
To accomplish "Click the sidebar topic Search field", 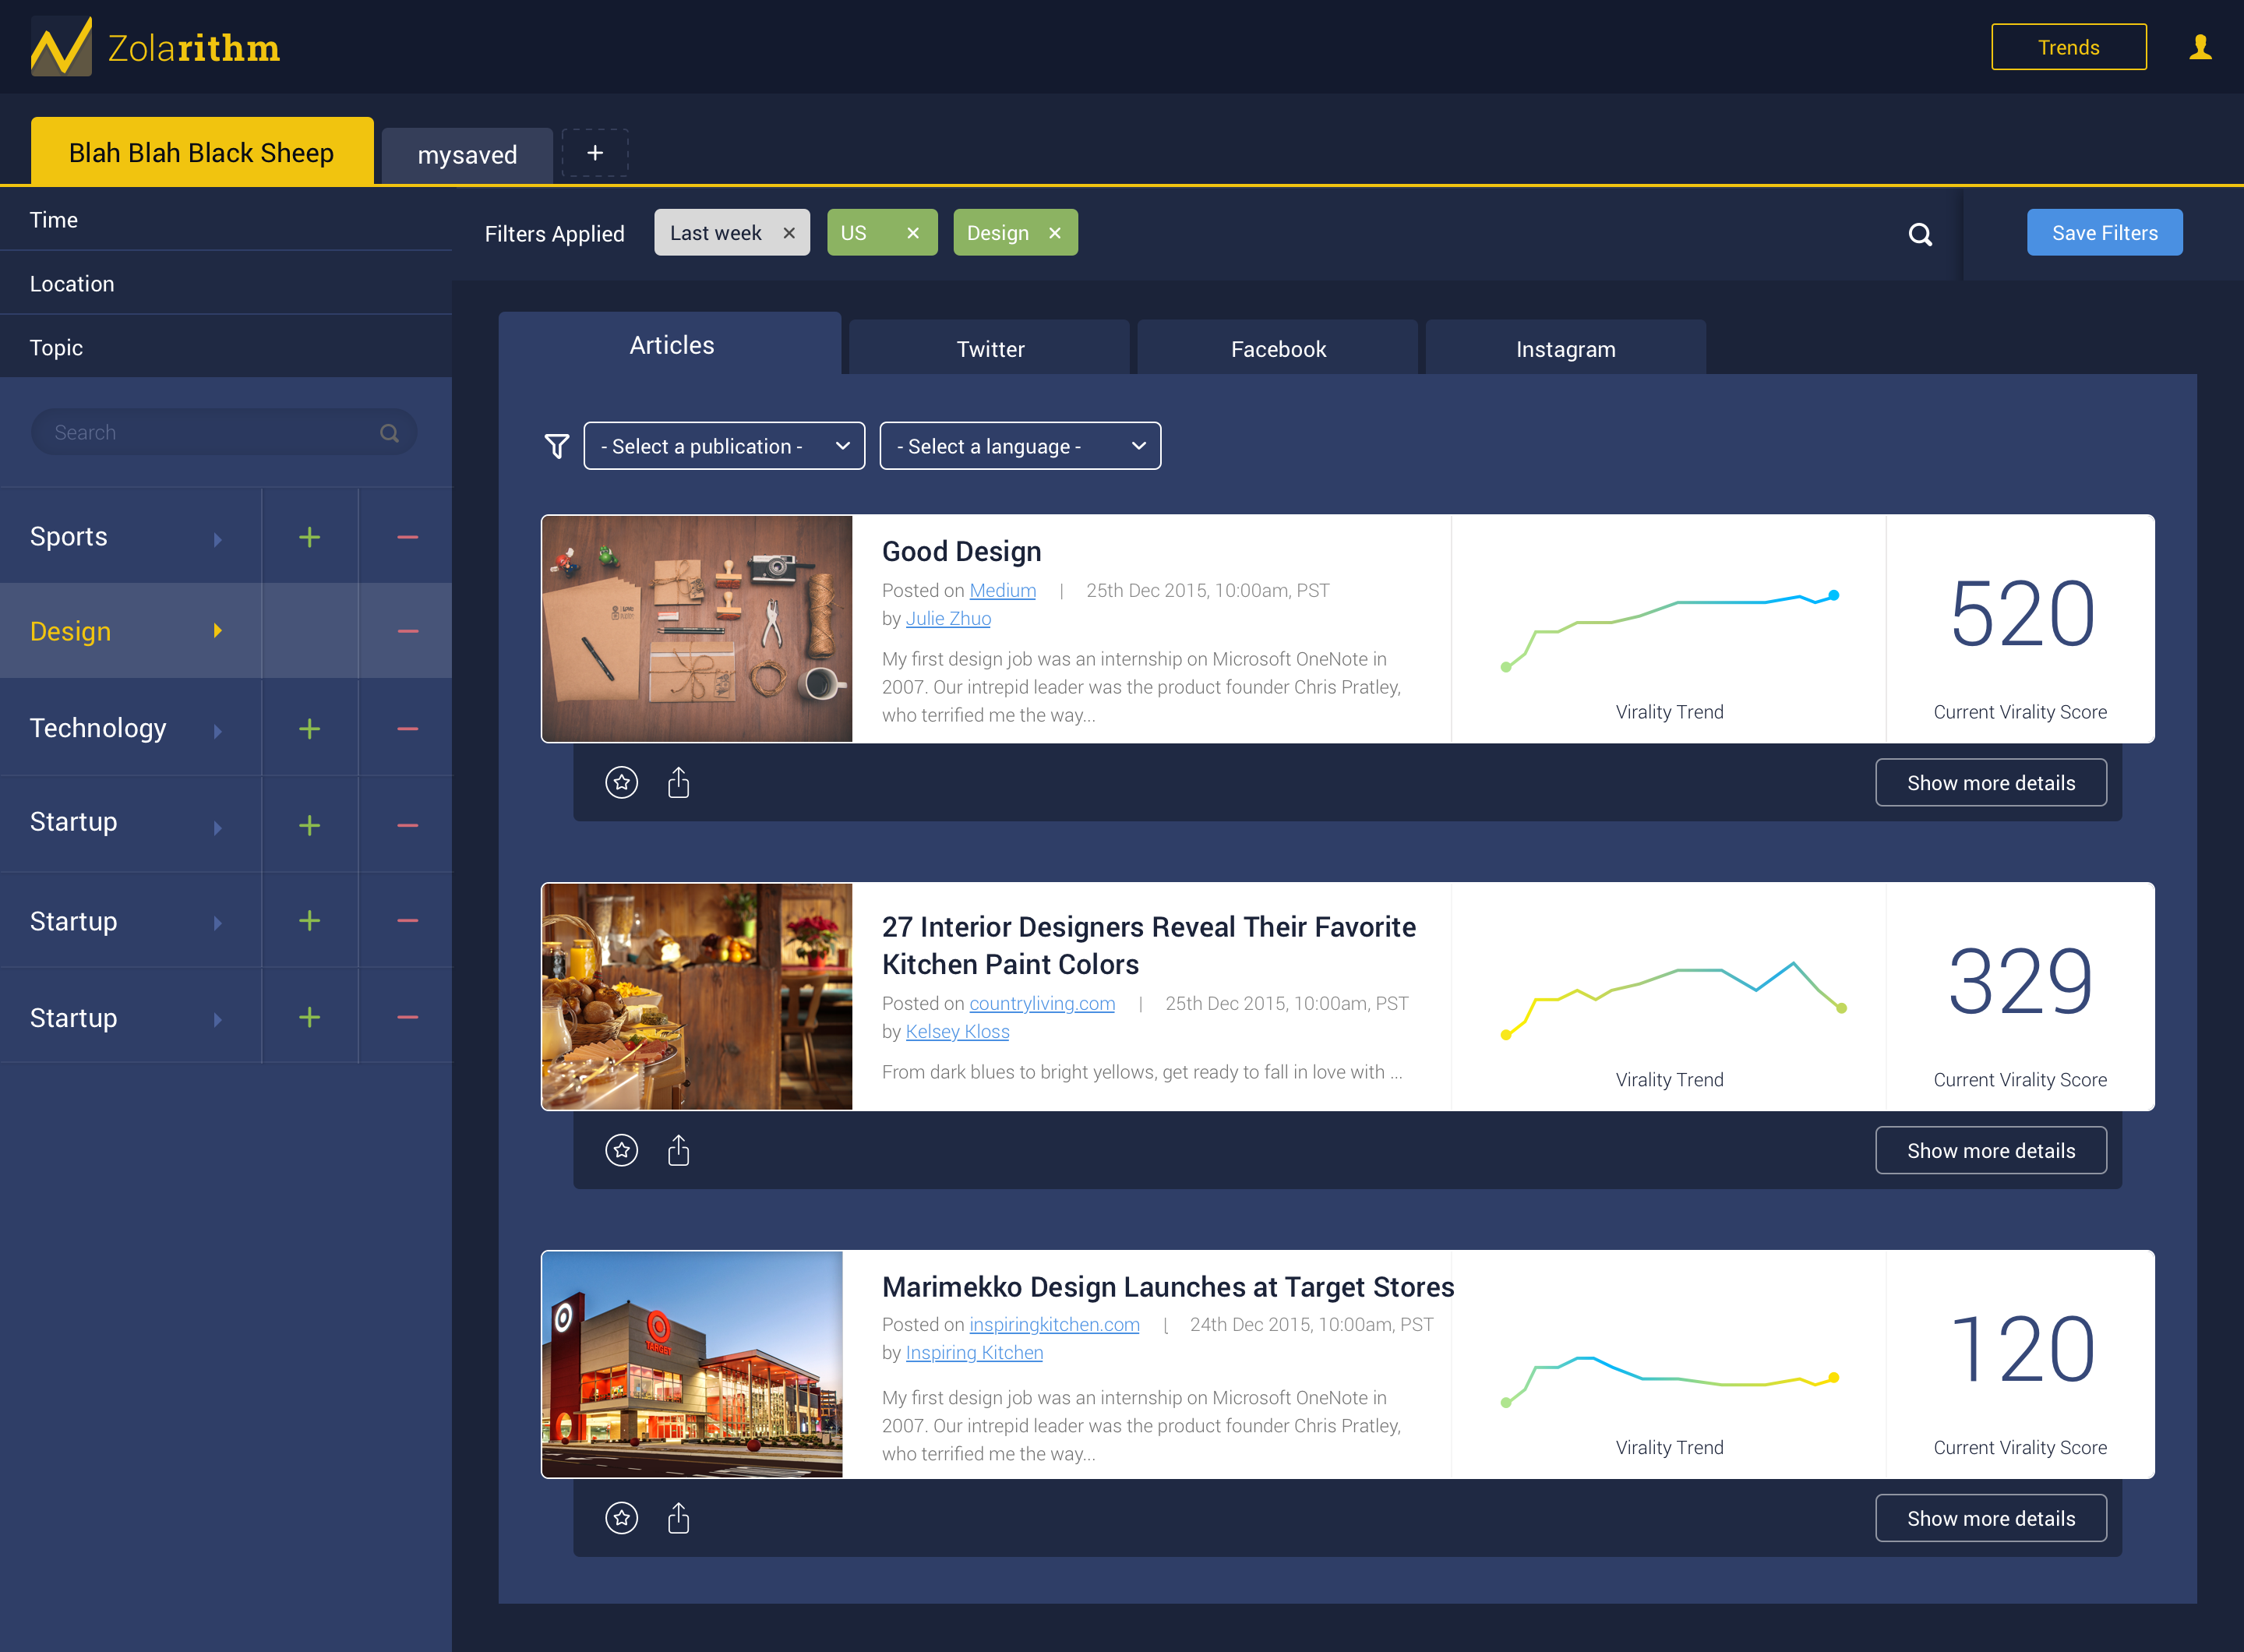I will (210, 432).
